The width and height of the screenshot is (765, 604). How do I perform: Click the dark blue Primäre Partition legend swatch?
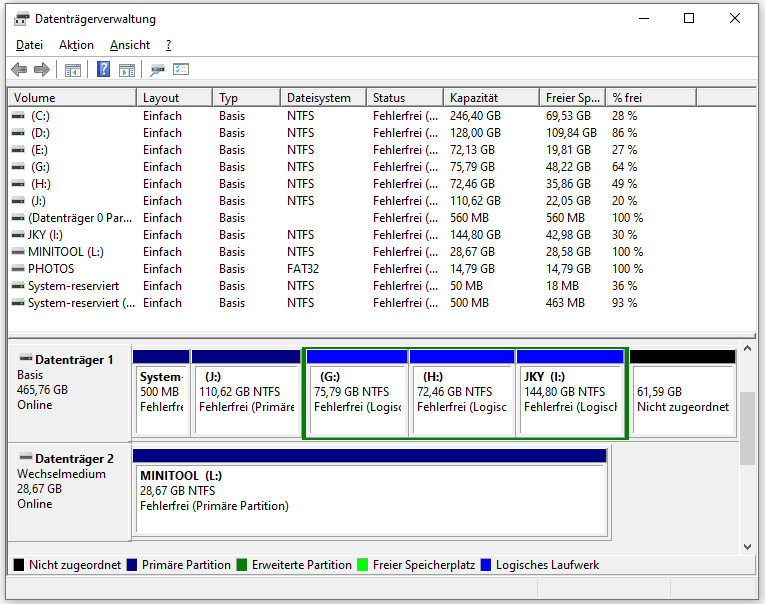tap(132, 565)
